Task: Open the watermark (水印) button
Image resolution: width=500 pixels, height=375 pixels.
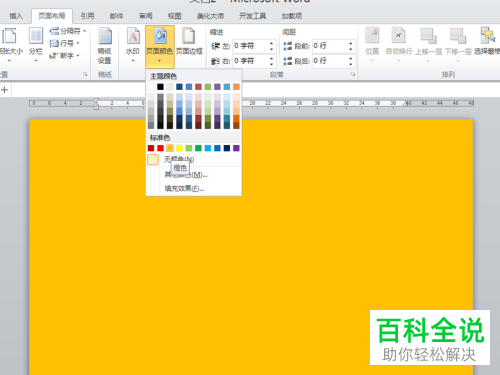Action: point(133,45)
